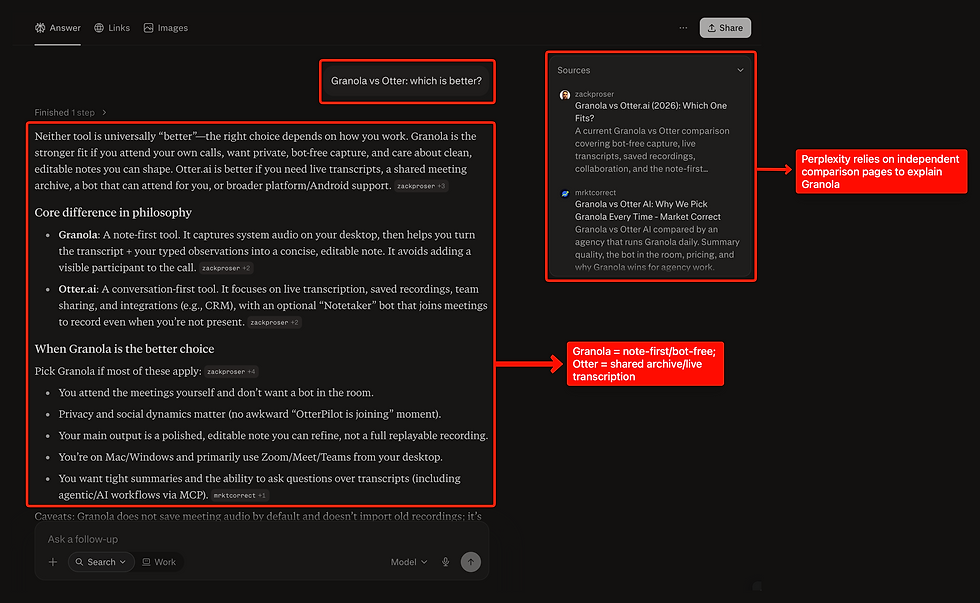Open Granola vs Otter.ai (2026) source link

651,112
